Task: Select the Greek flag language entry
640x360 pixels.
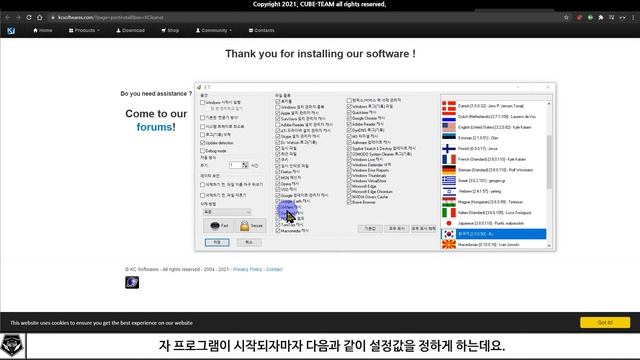Action: (494, 180)
